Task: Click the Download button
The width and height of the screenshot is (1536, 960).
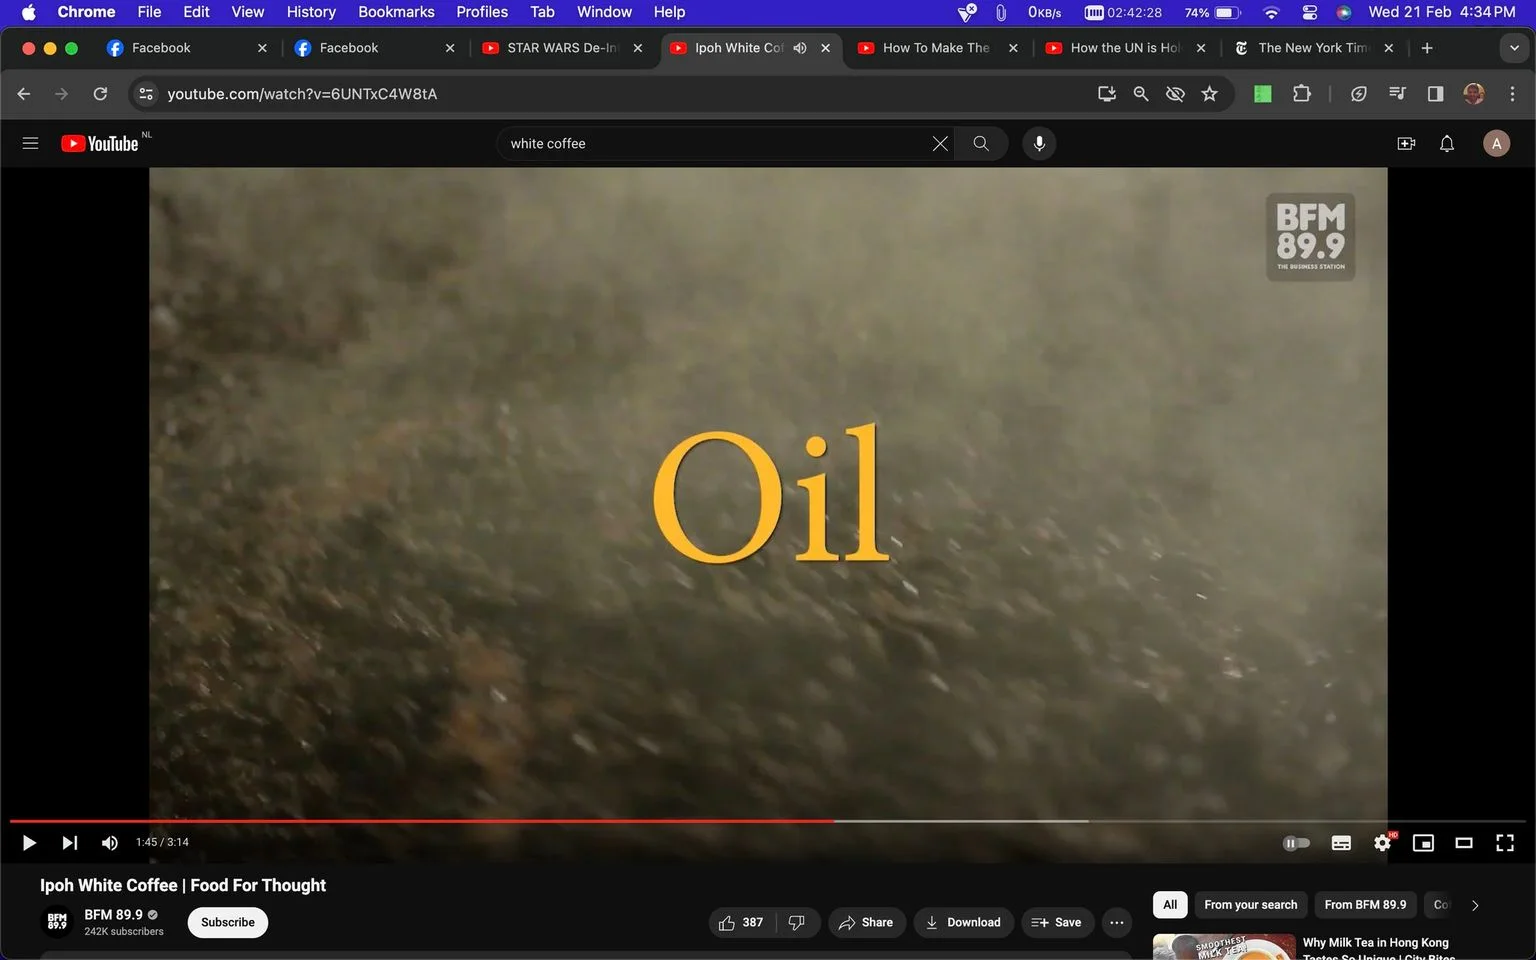Action: point(963,922)
